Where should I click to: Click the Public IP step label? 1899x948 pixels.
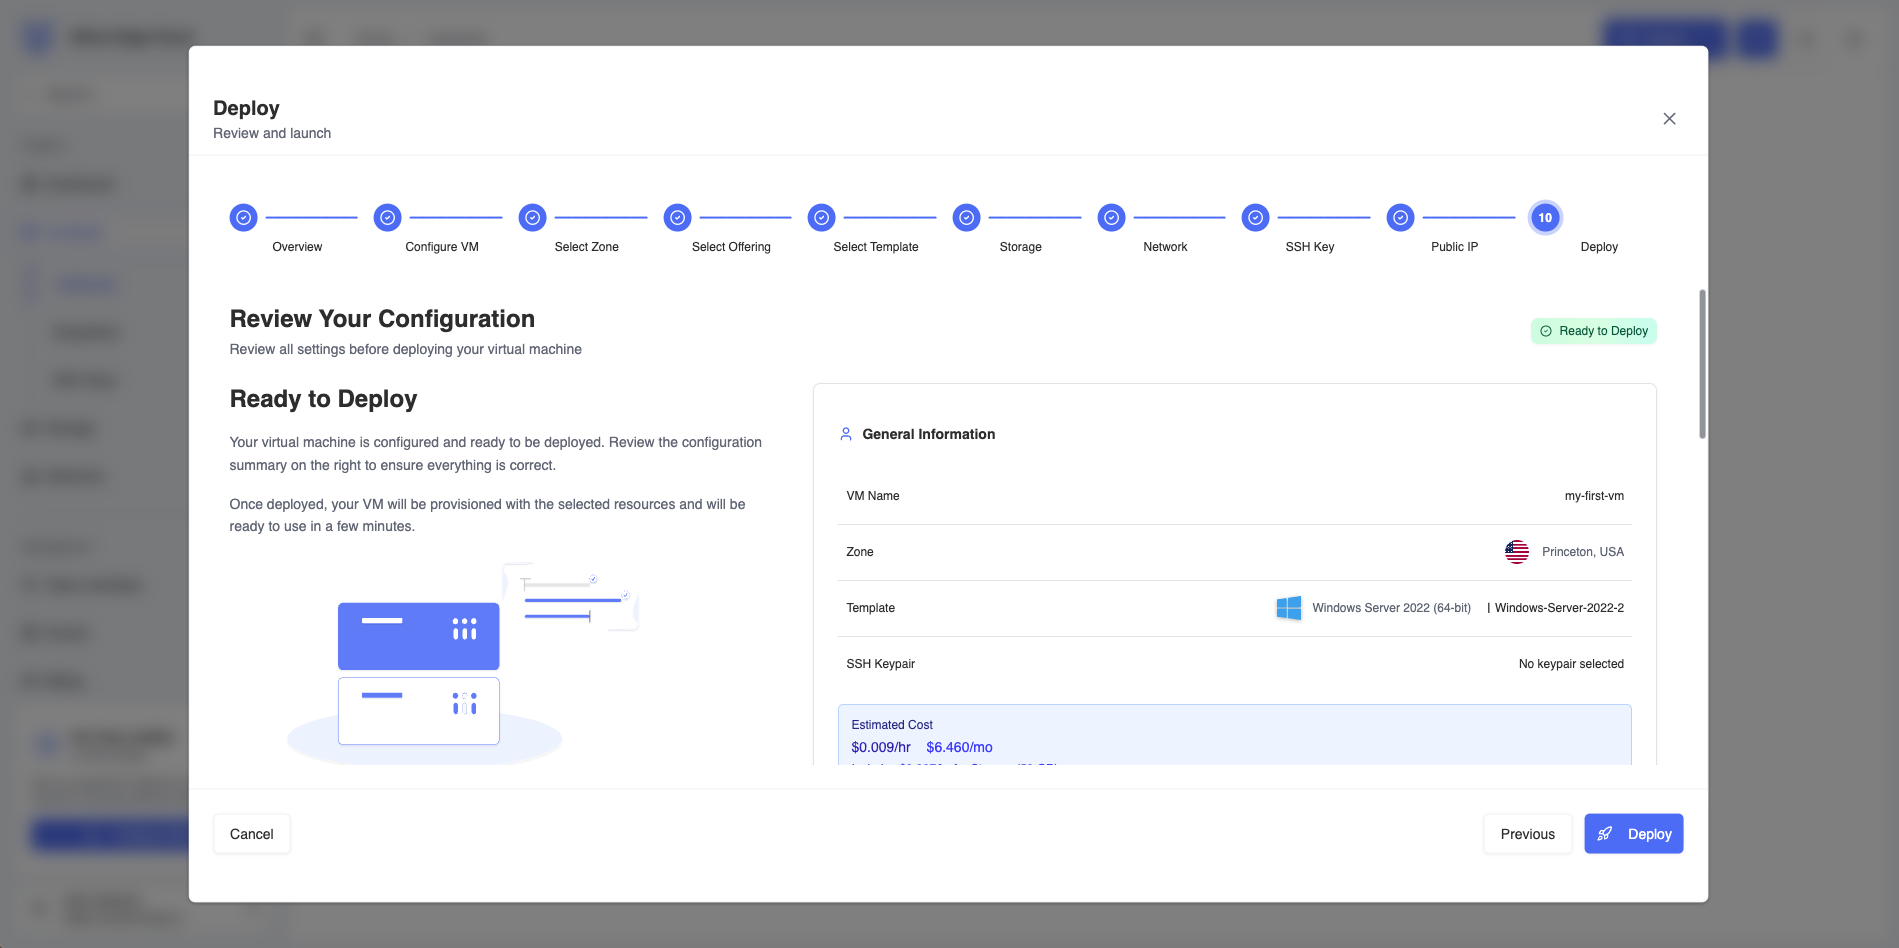click(x=1454, y=247)
